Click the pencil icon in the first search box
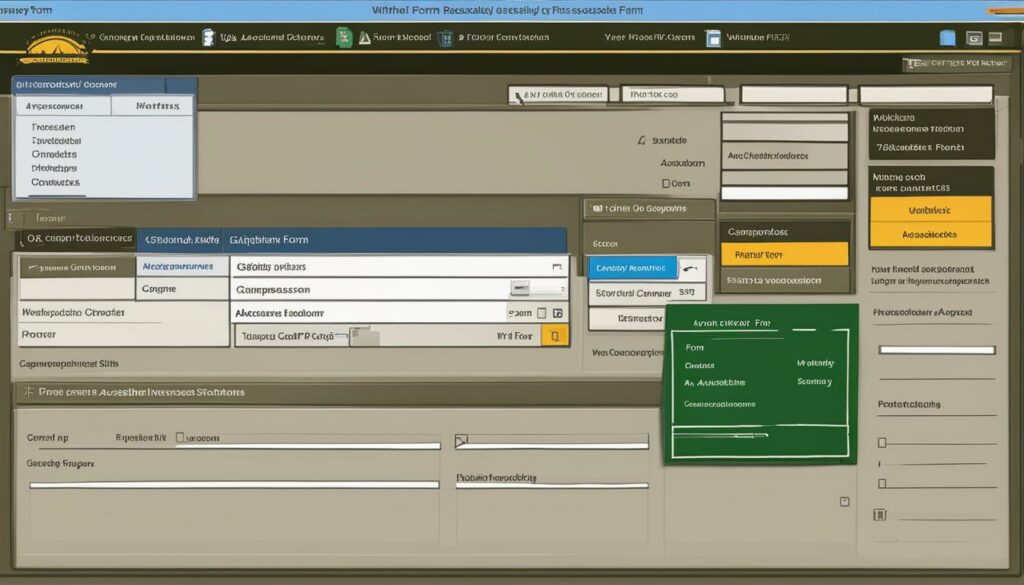1024x585 pixels. (x=519, y=97)
